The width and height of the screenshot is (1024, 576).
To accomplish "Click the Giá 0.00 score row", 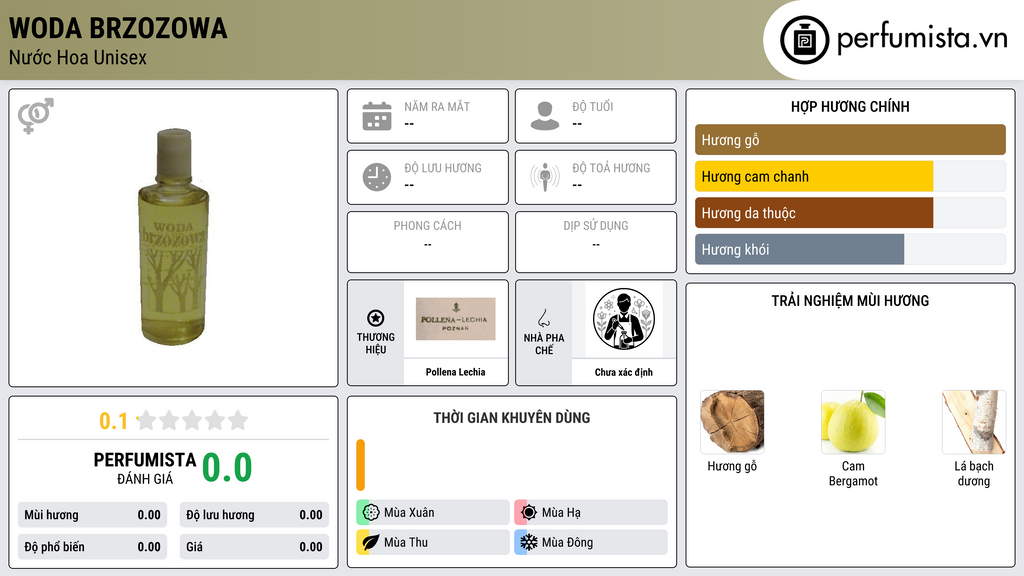I will [254, 547].
